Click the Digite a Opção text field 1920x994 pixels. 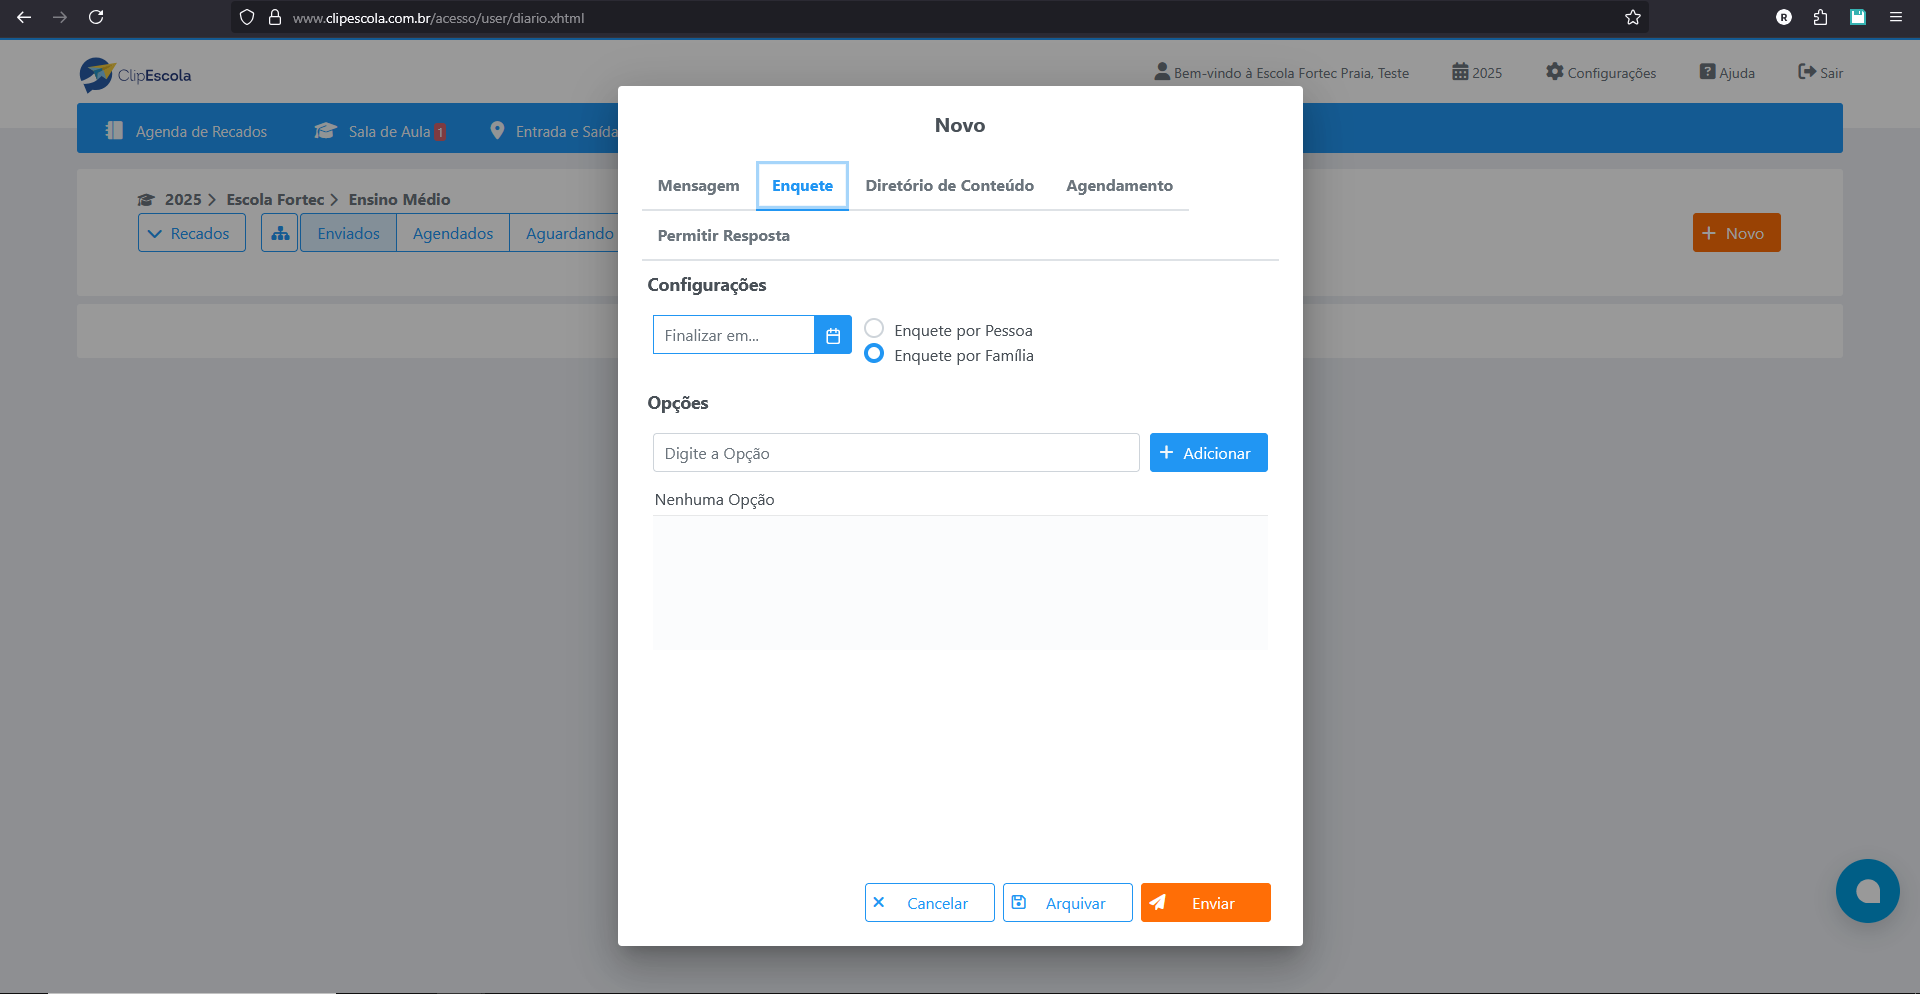coord(895,453)
